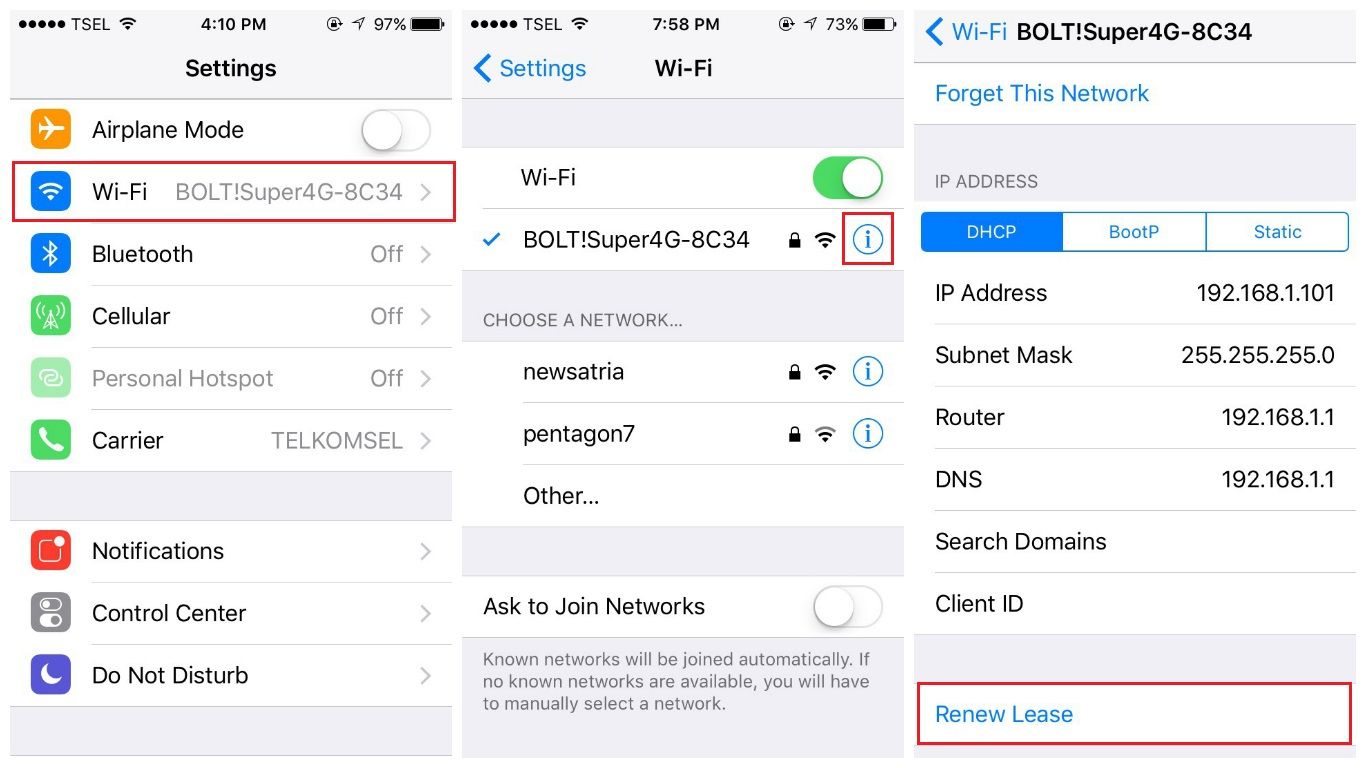The width and height of the screenshot is (1366, 768).
Task: Switch to the Static tab
Action: pyautogui.click(x=1277, y=232)
